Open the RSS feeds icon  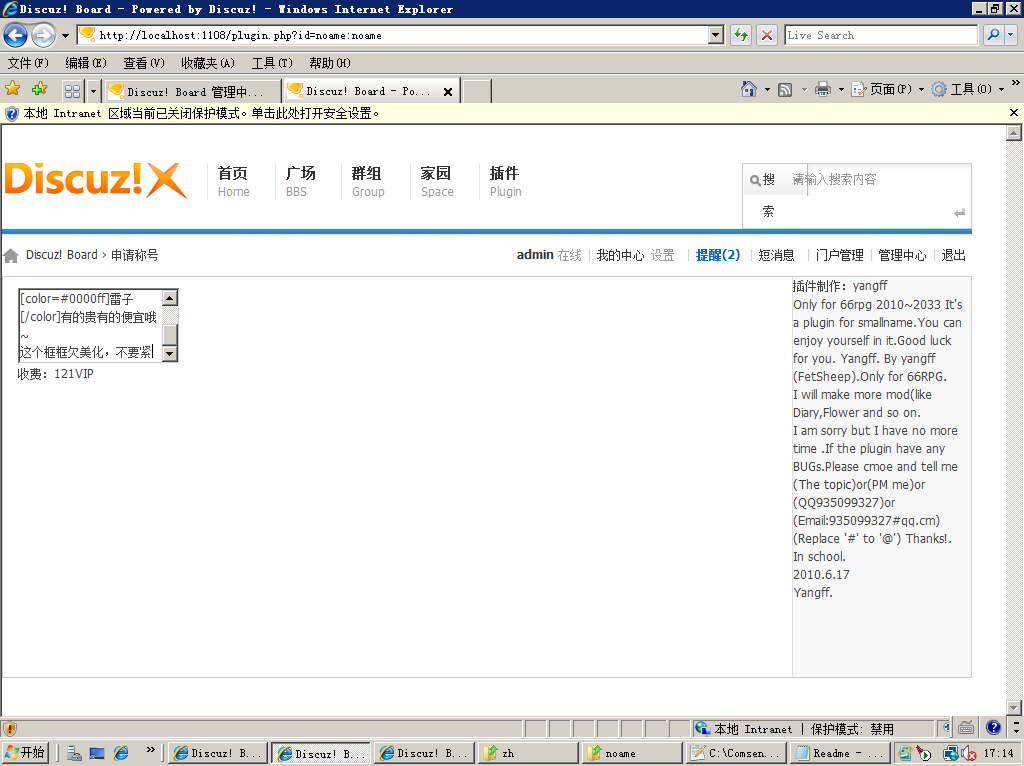tap(785, 89)
